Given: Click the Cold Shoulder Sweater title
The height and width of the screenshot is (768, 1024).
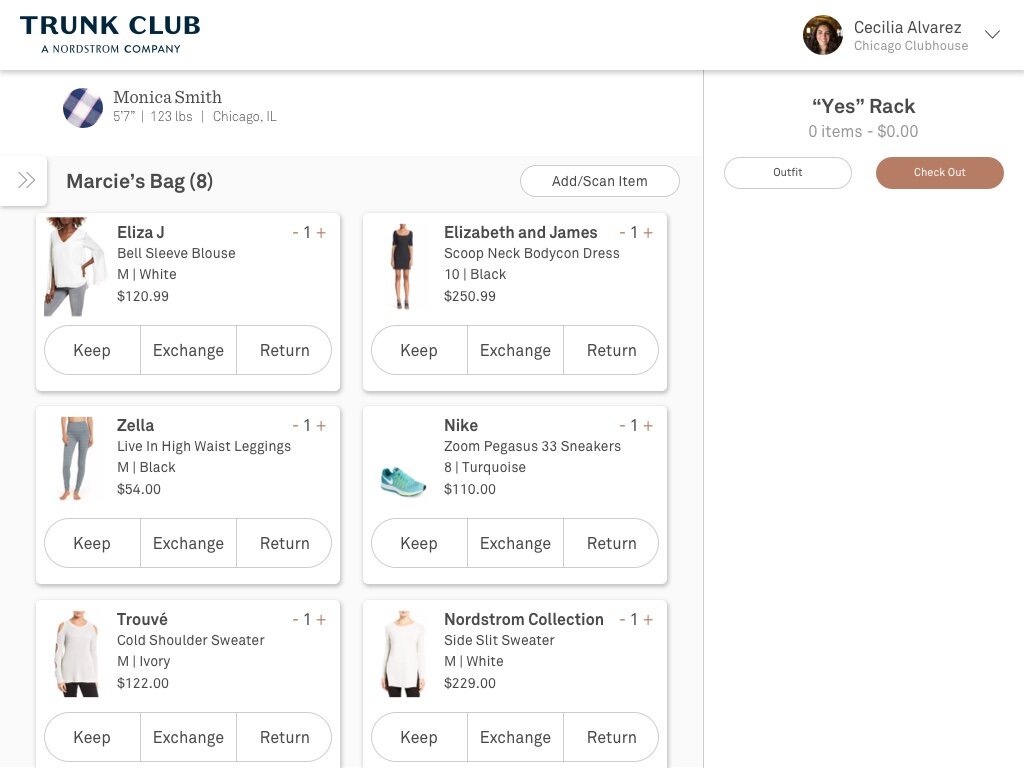Looking at the screenshot, I should pyautogui.click(x=191, y=640).
